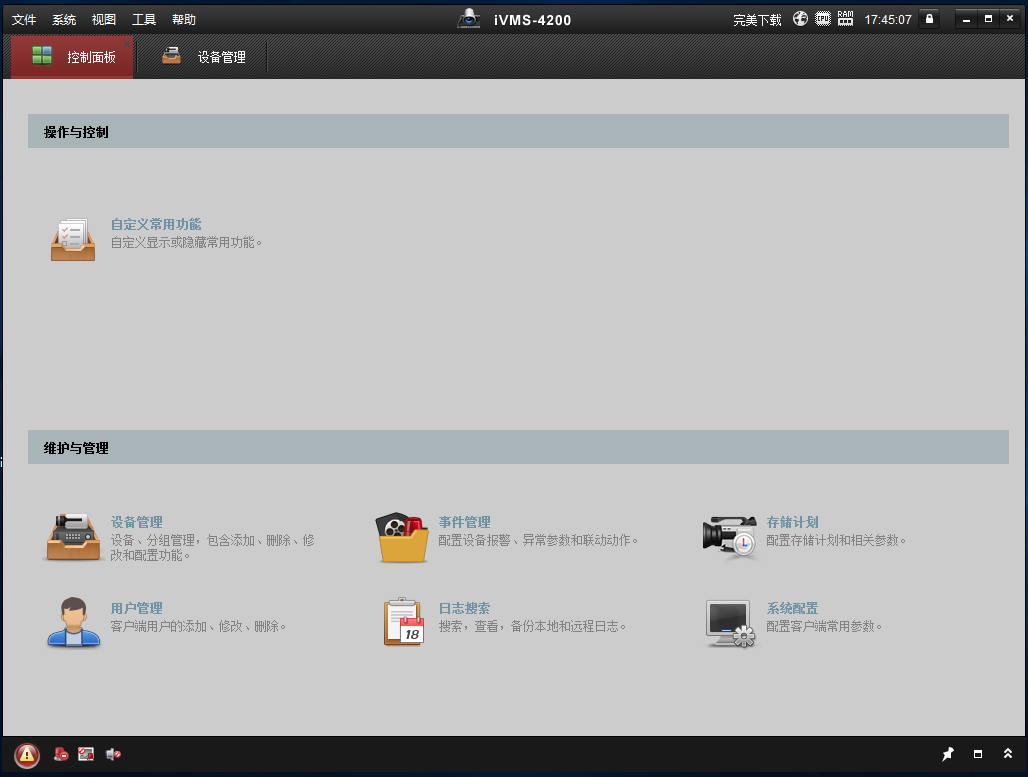The width and height of the screenshot is (1028, 777).
Task: Click the CPU usage icon in title bar
Action: coord(822,18)
